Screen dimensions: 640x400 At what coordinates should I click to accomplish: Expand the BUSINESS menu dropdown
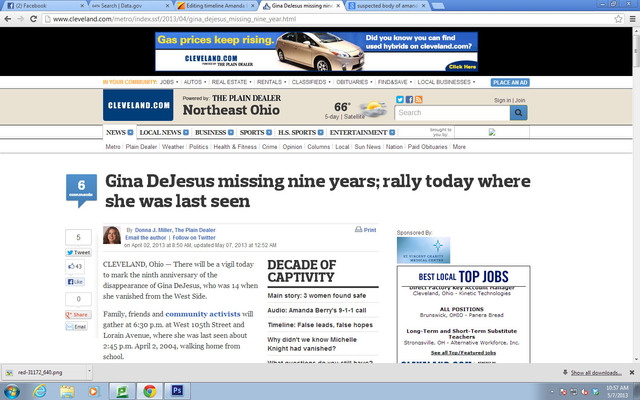[231, 132]
